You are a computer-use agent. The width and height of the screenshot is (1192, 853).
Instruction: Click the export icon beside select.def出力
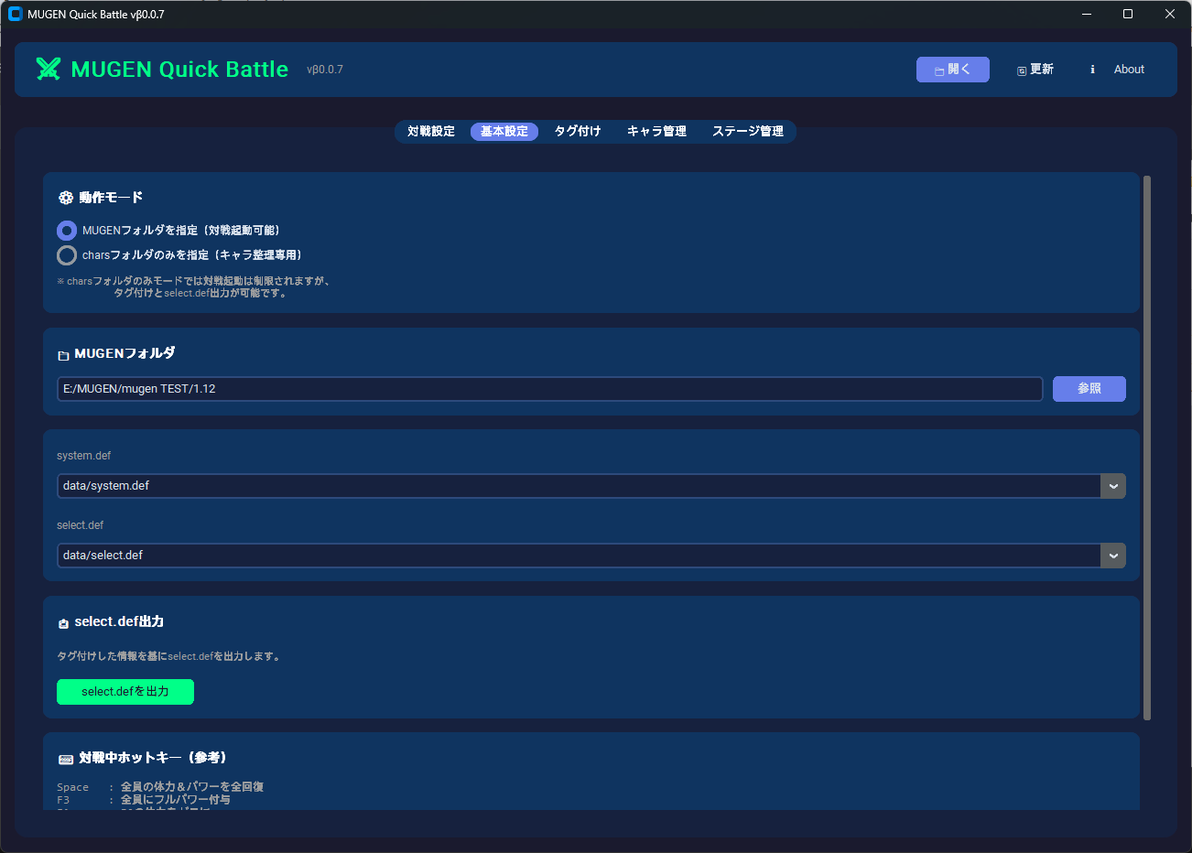click(63, 623)
